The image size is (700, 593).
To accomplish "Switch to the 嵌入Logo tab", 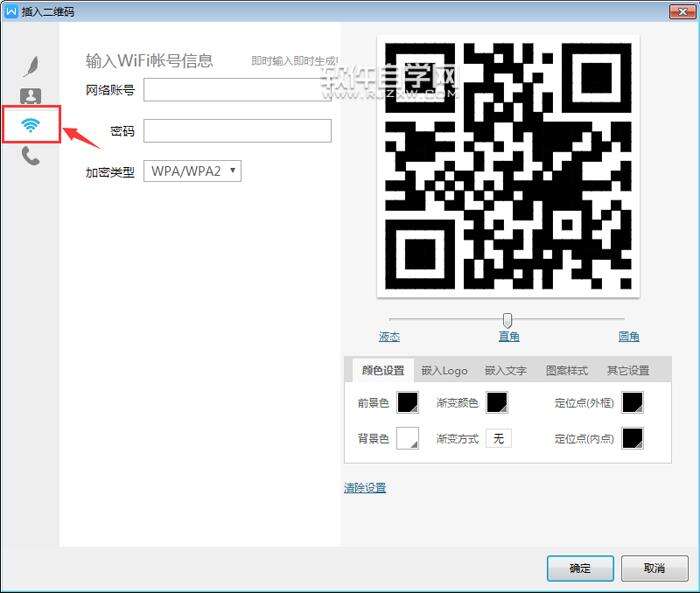I will click(444, 370).
